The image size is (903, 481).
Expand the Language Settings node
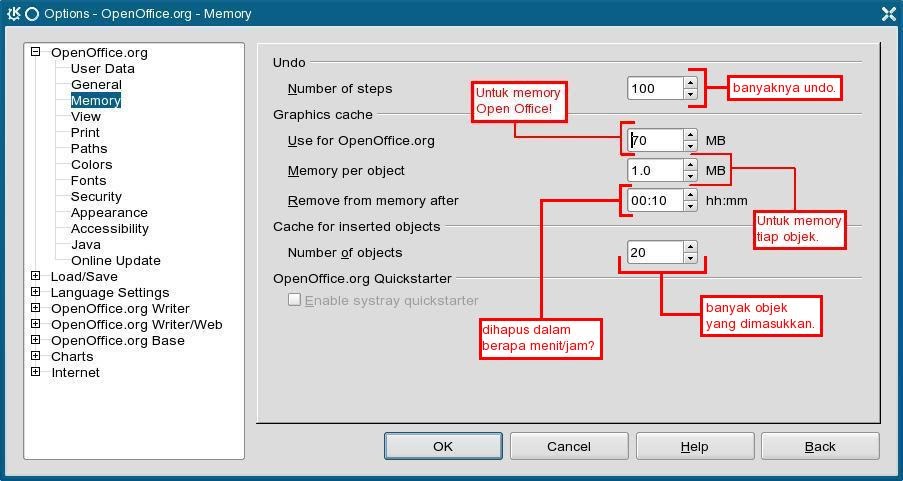click(36, 292)
